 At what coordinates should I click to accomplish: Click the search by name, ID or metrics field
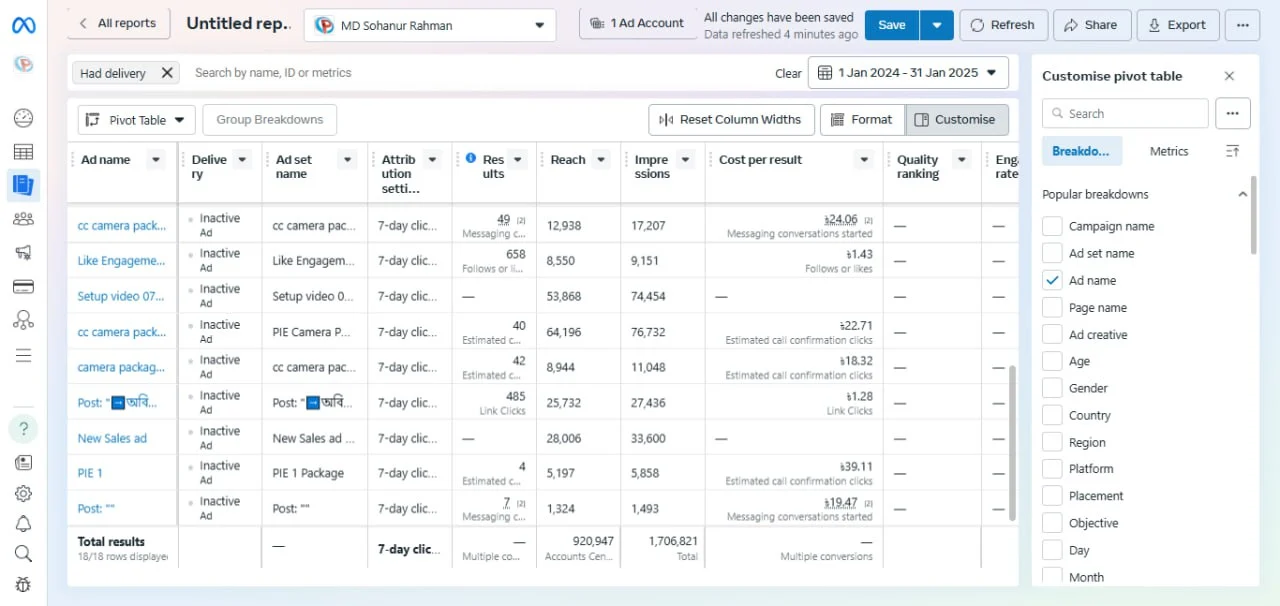470,73
